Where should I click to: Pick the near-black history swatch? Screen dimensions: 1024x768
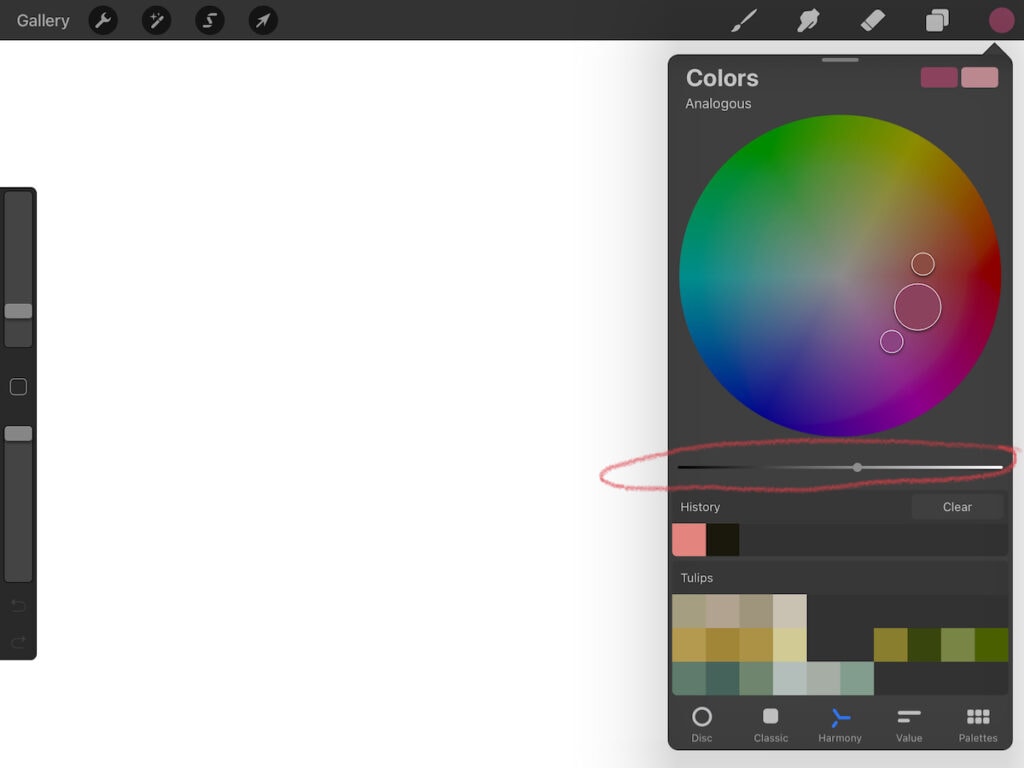tap(723, 539)
